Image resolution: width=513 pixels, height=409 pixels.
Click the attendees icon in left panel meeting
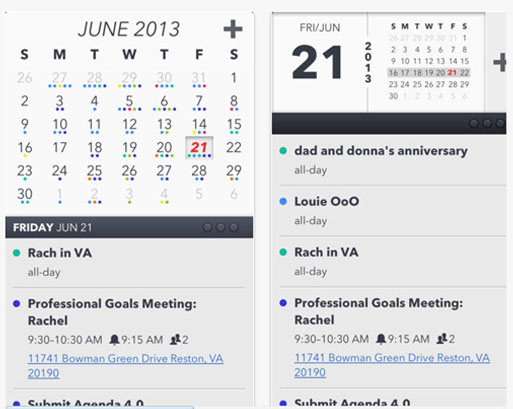(175, 340)
